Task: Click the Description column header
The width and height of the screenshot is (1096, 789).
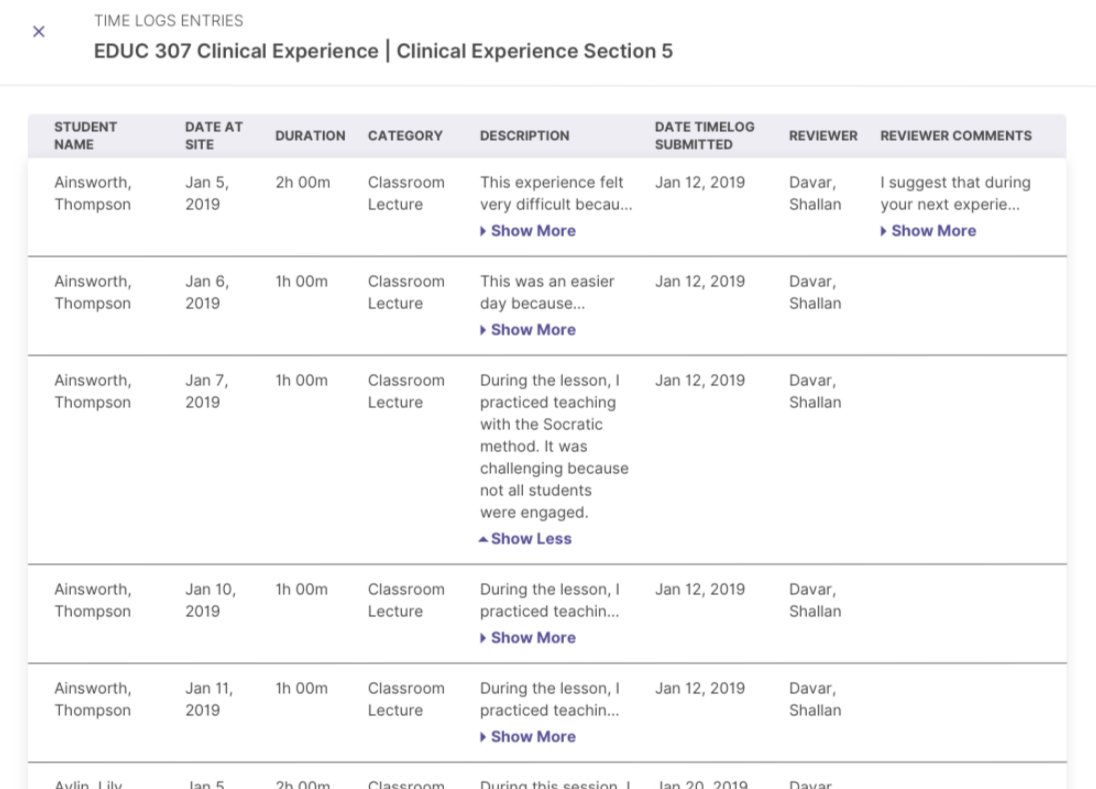Action: click(524, 136)
